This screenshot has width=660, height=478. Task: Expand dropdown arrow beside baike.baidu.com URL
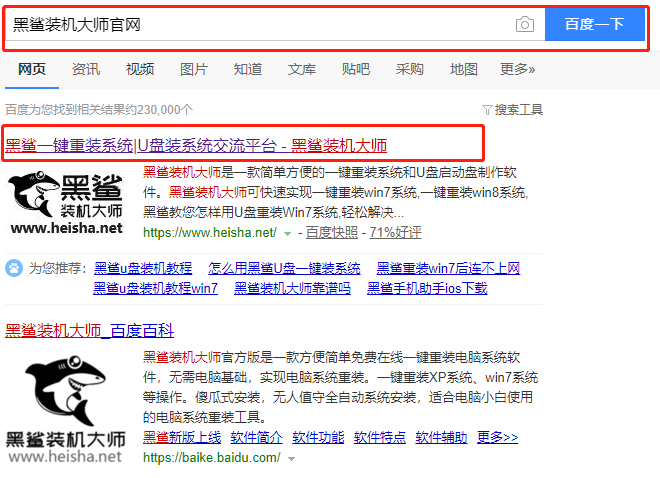pos(291,459)
